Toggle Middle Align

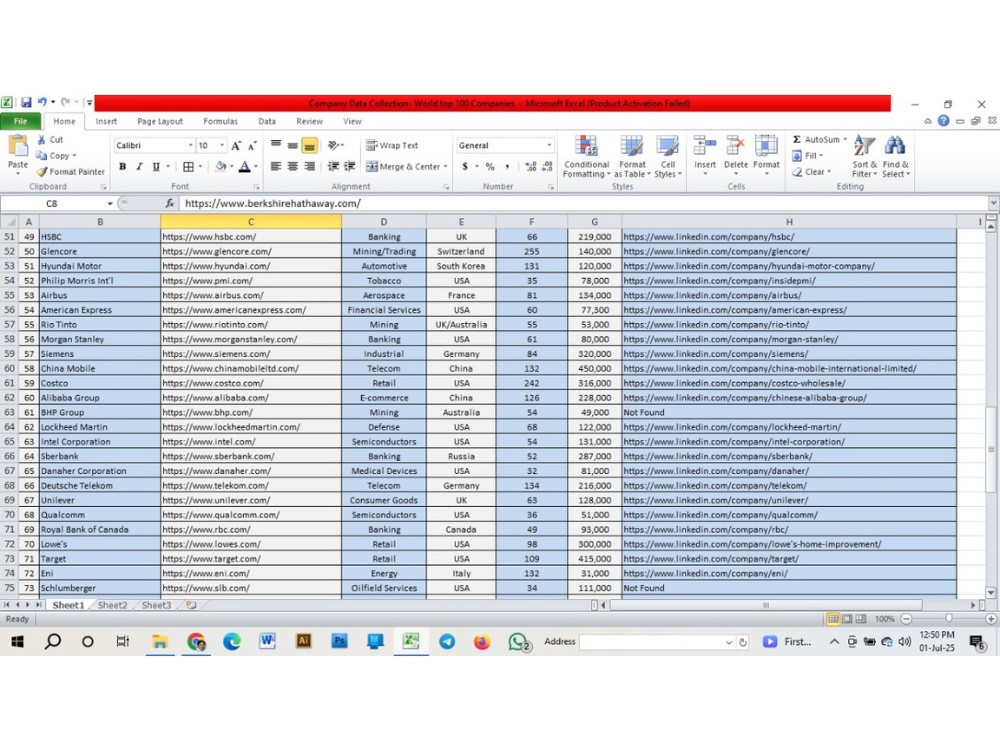coord(292,145)
